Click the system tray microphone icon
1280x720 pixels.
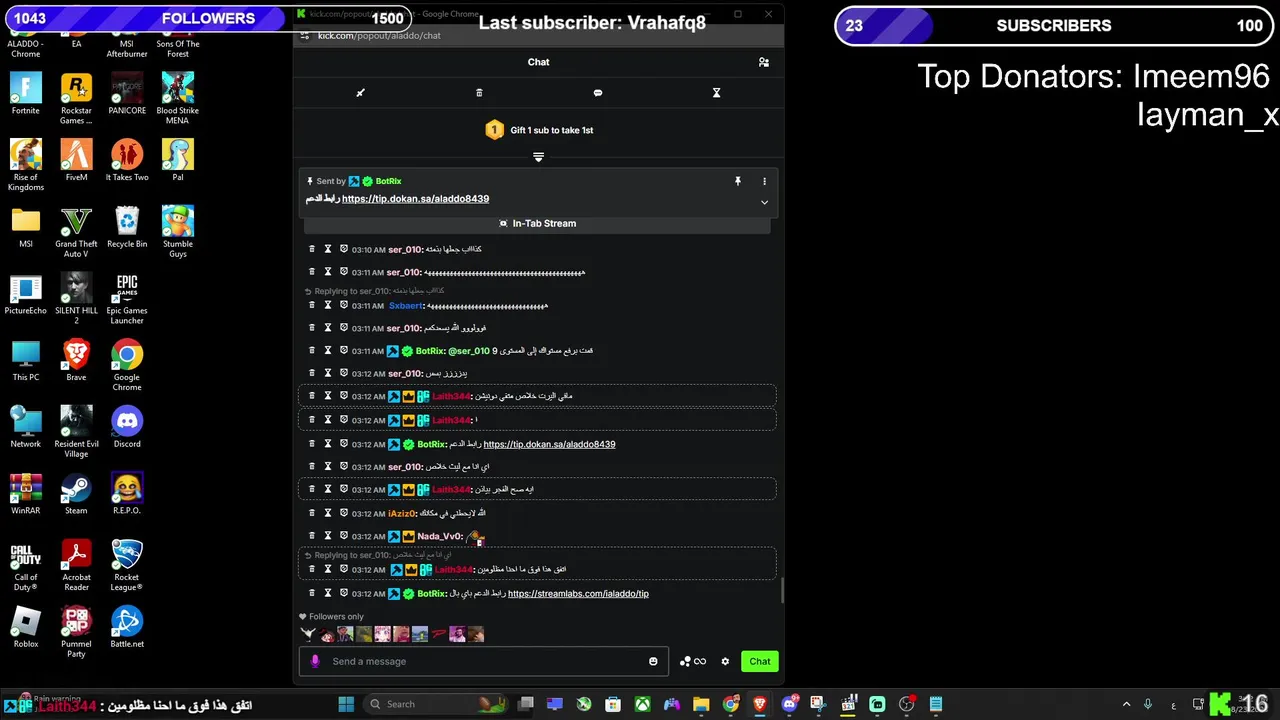[1148, 704]
